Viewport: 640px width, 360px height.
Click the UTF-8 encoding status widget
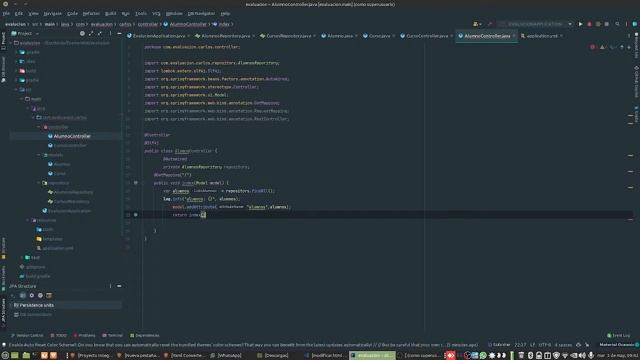tap(545, 345)
